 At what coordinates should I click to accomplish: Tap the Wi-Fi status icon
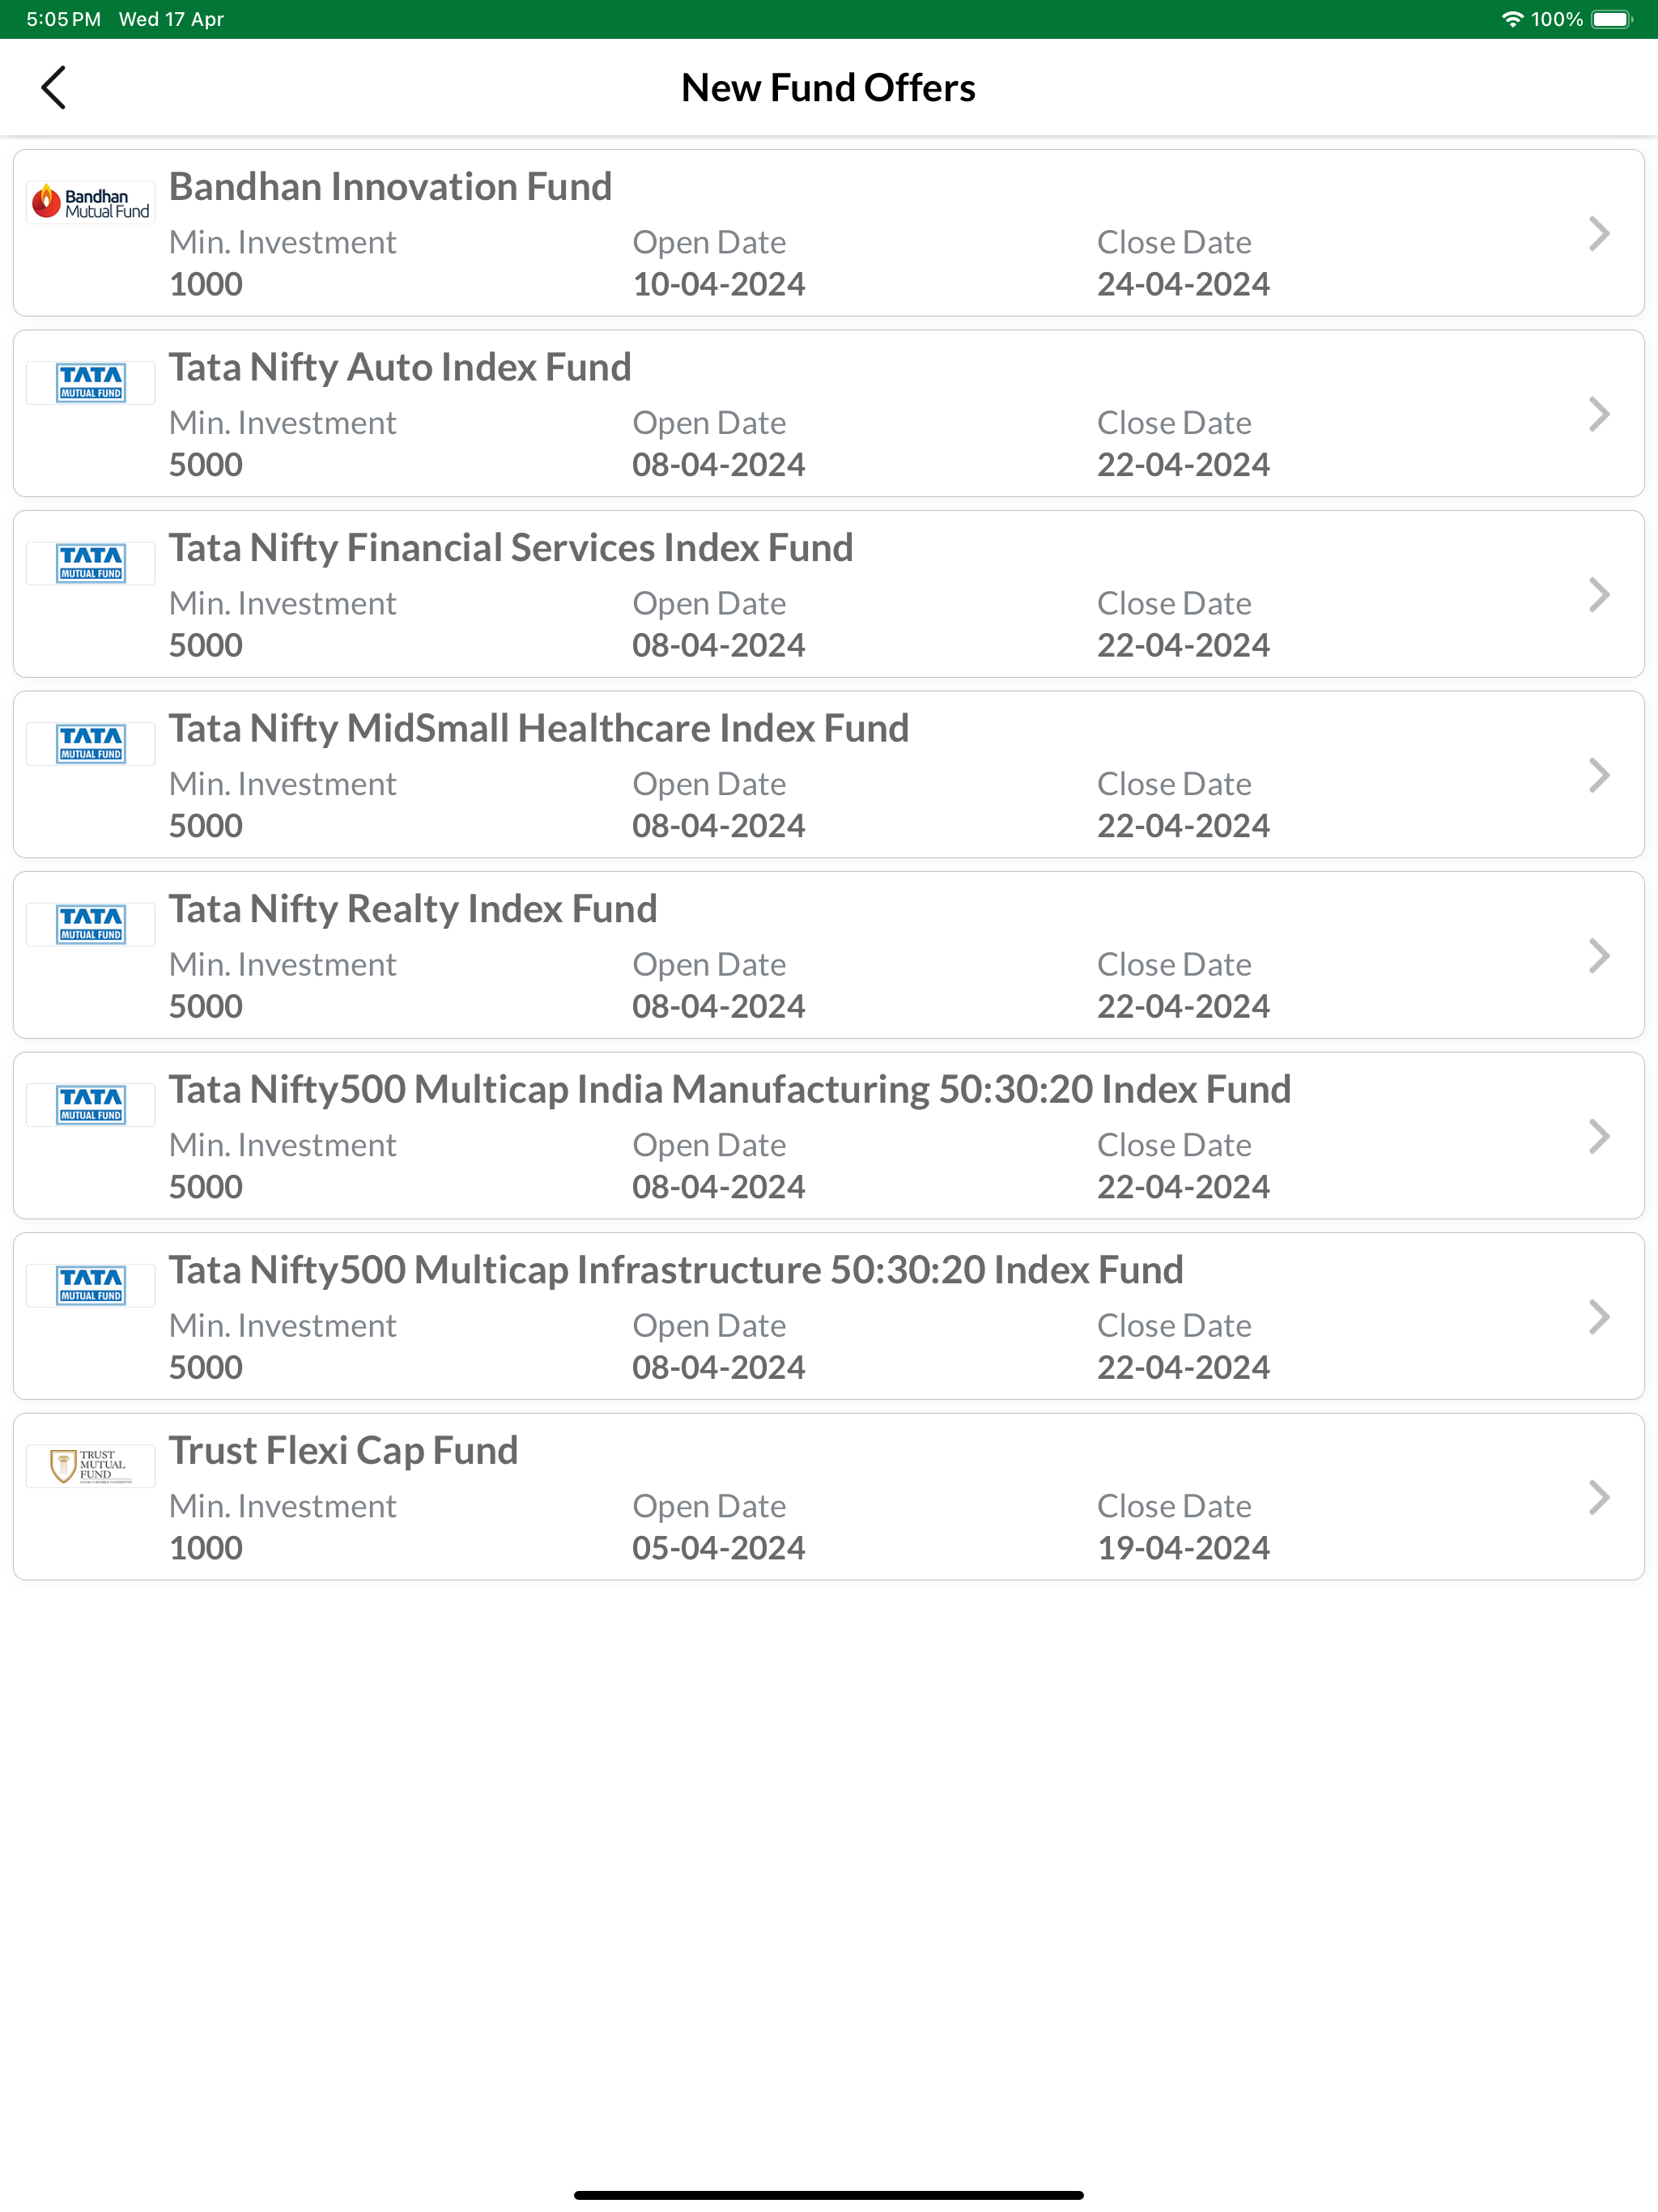[x=1512, y=19]
